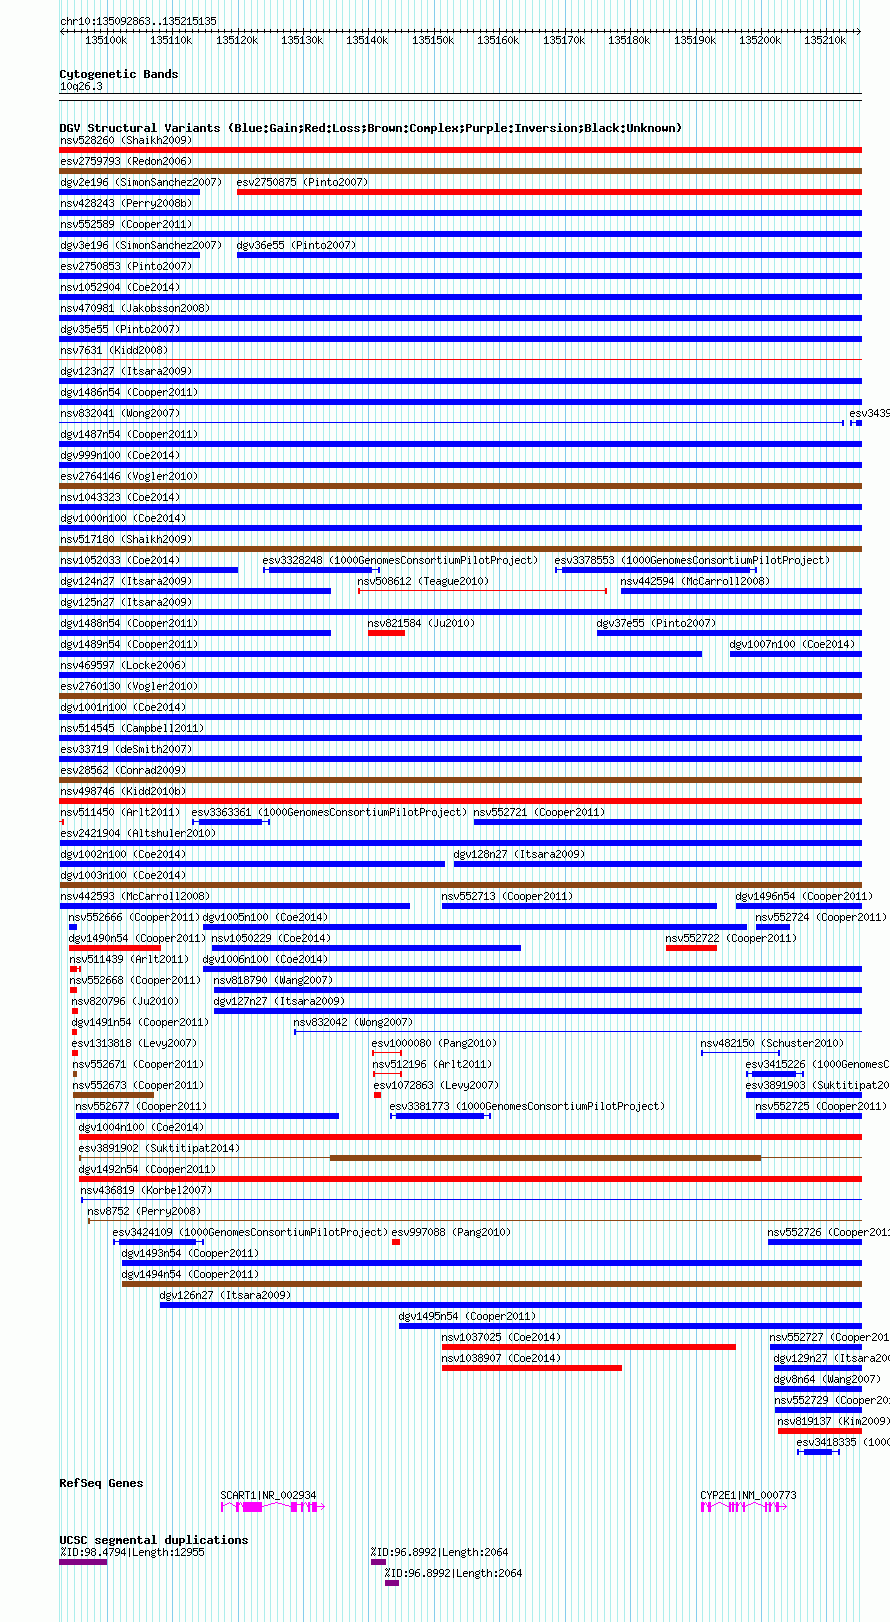The height and width of the screenshot is (1622, 890).
Task: Select nsv832042 (Wong2007) variant label
Action: [354, 1022]
